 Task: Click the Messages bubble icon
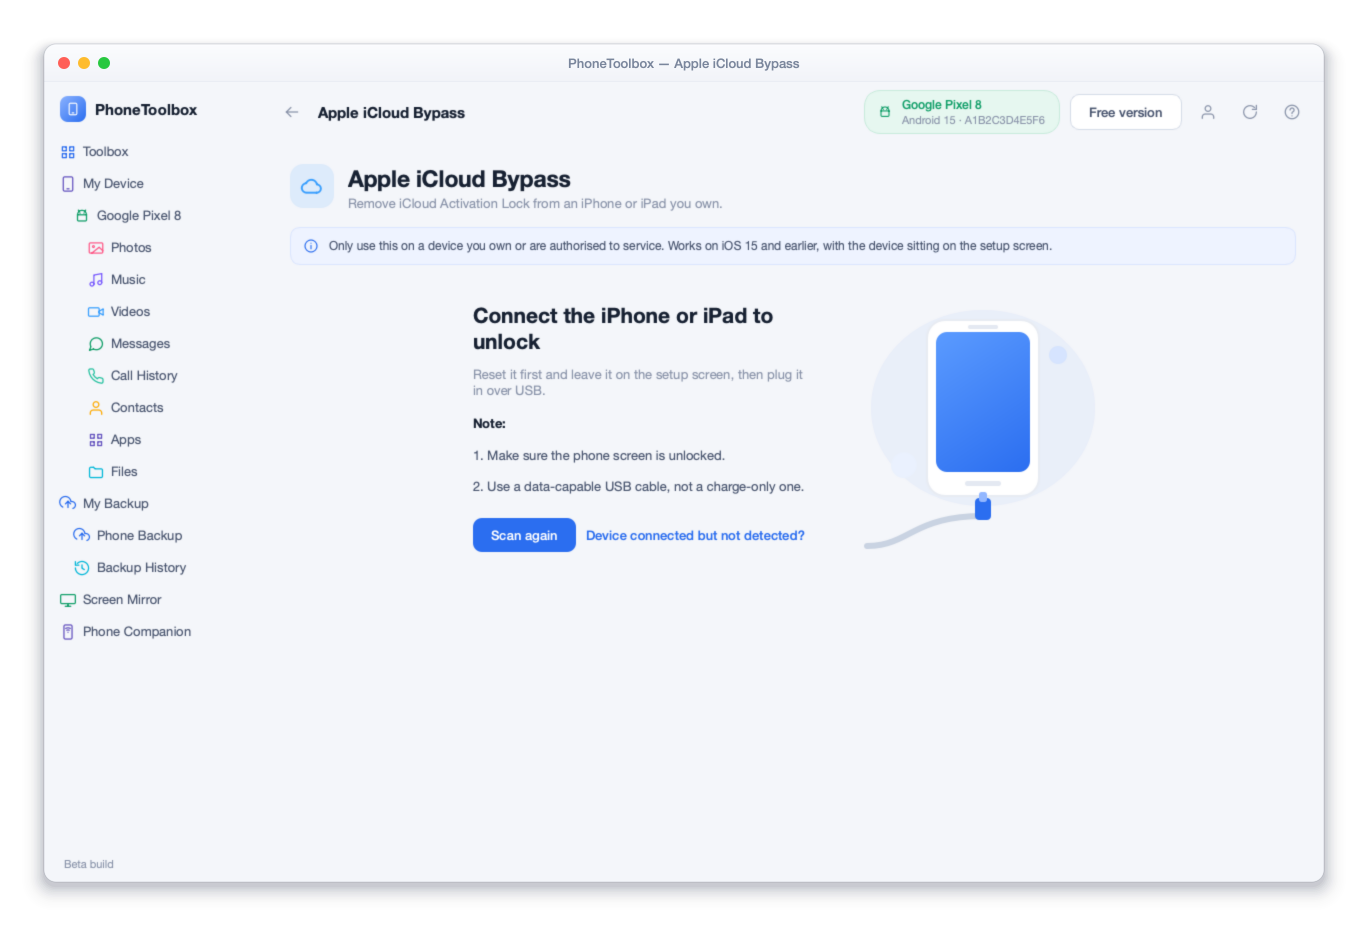pyautogui.click(x=96, y=344)
